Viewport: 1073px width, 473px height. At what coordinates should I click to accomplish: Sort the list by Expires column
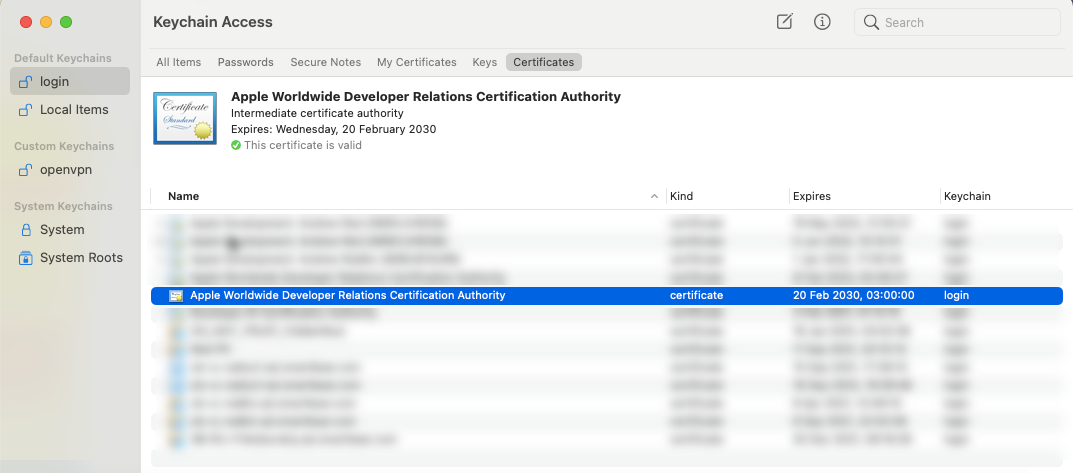pyautogui.click(x=811, y=196)
